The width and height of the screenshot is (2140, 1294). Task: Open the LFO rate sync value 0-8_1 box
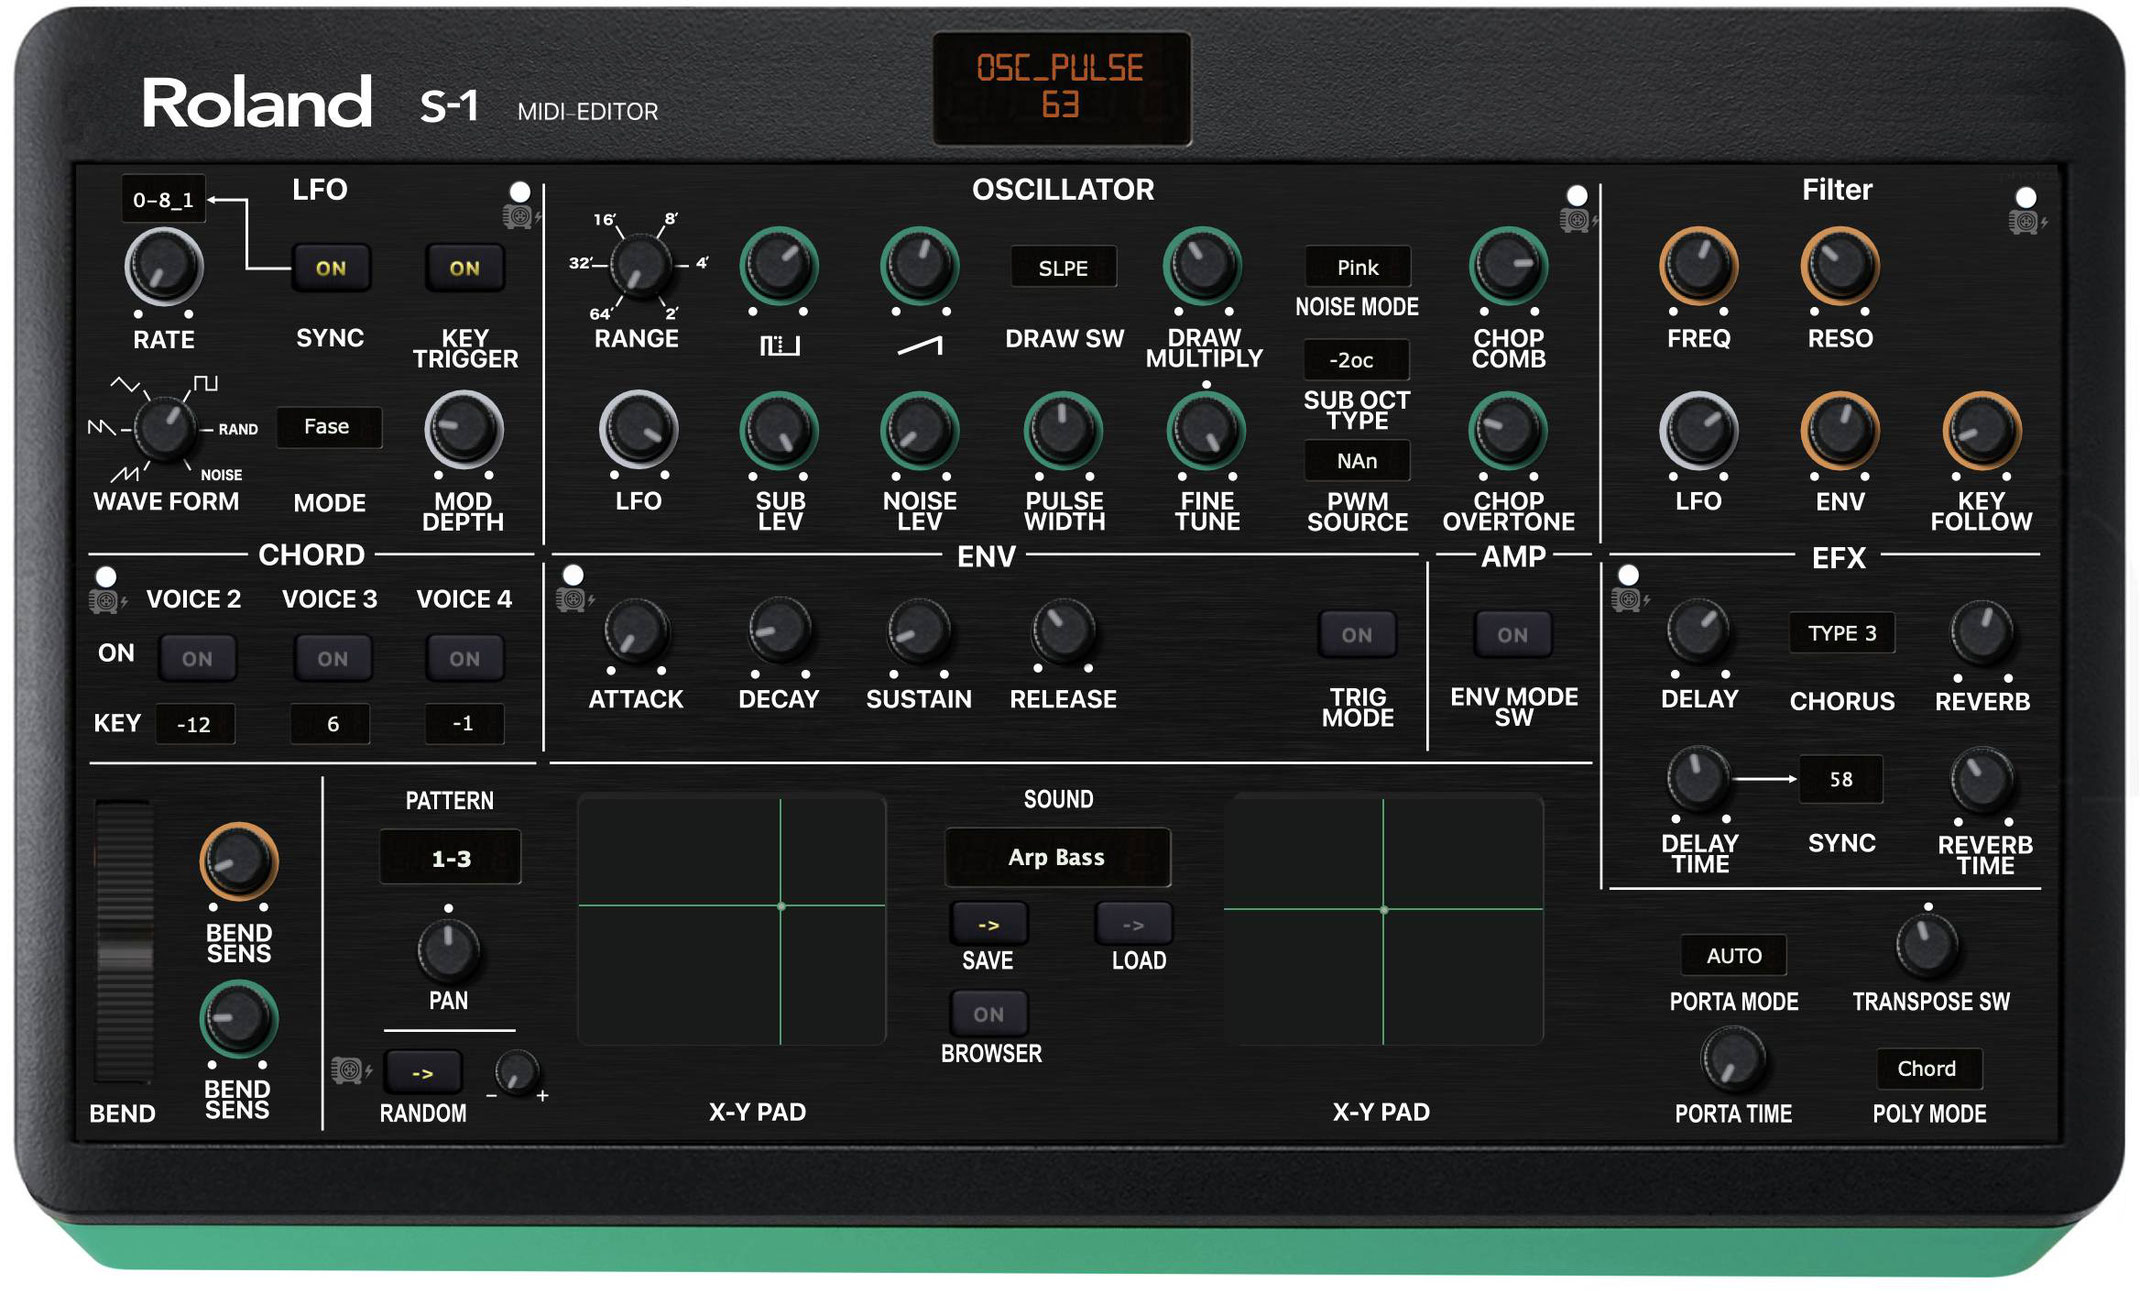point(164,199)
